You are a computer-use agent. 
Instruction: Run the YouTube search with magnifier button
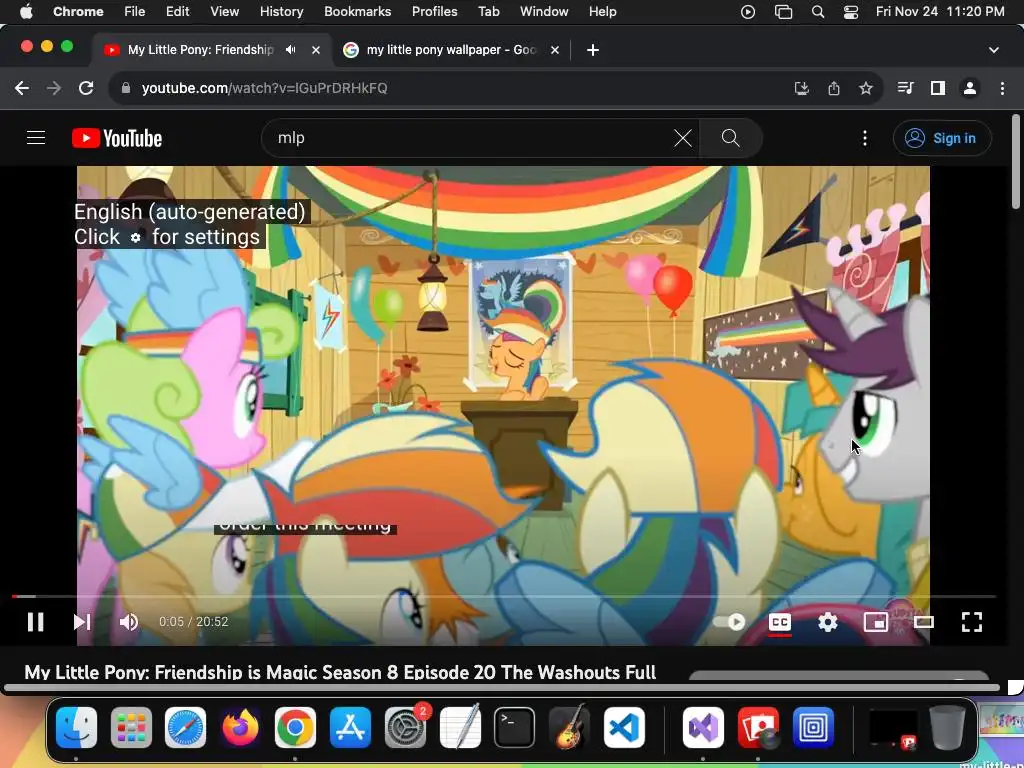click(x=730, y=138)
